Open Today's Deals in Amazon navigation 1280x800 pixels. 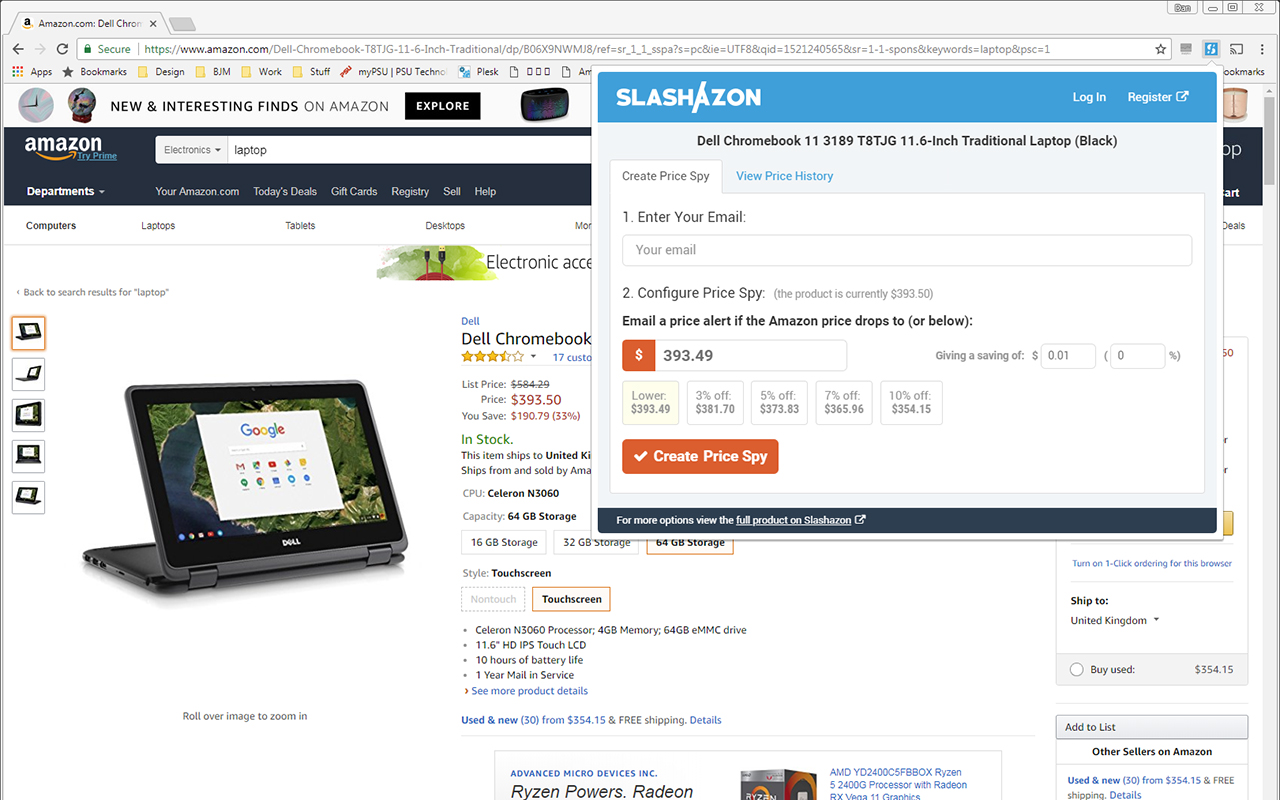pyautogui.click(x=285, y=192)
